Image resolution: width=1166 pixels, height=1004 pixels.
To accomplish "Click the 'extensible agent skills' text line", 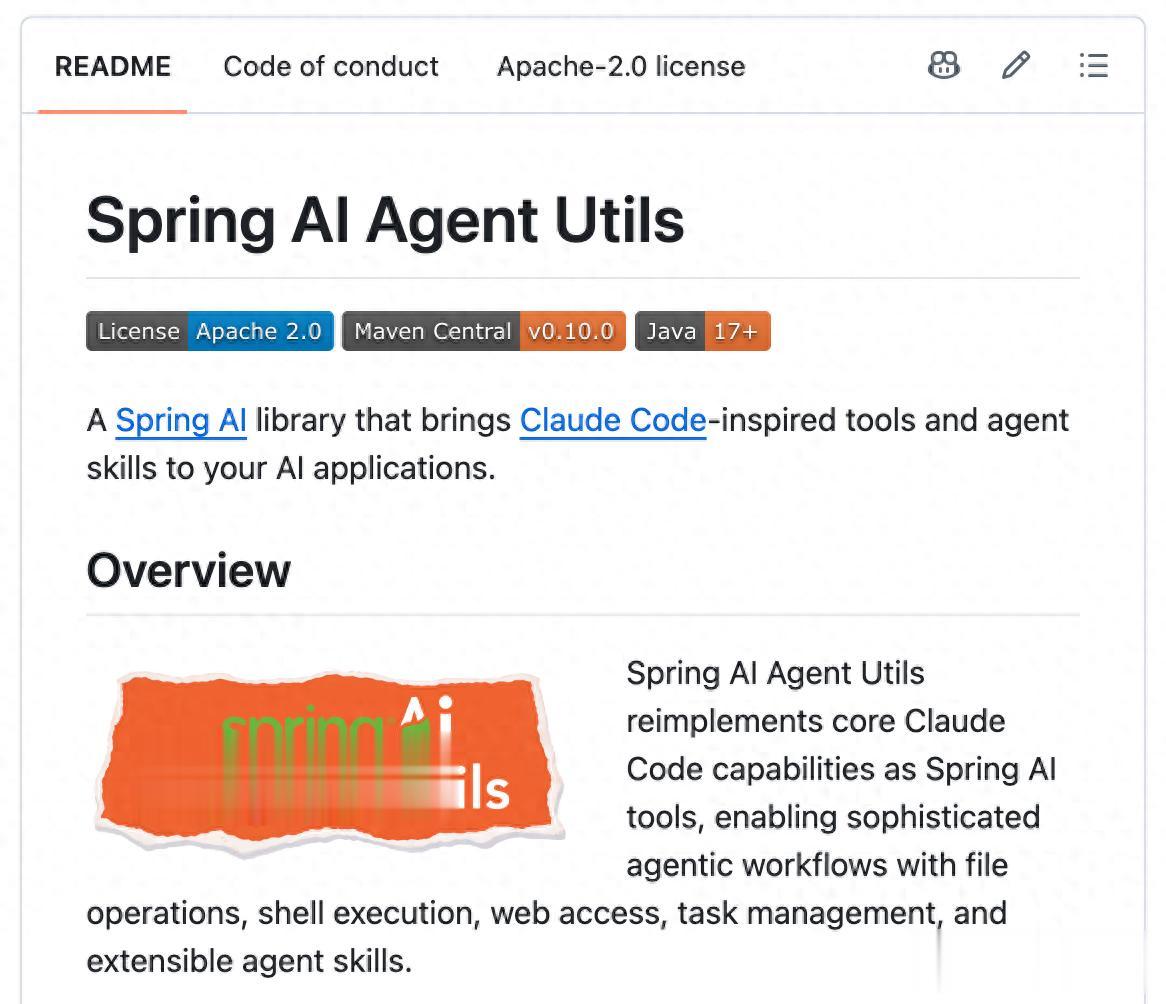I will click(249, 961).
